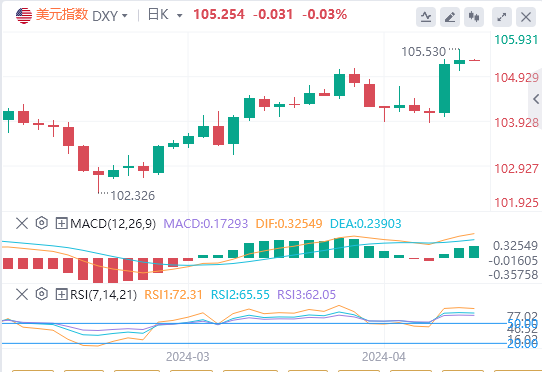Expand chart to fullscreen with arrows icon
The width and height of the screenshot is (542, 372).
coord(502,17)
